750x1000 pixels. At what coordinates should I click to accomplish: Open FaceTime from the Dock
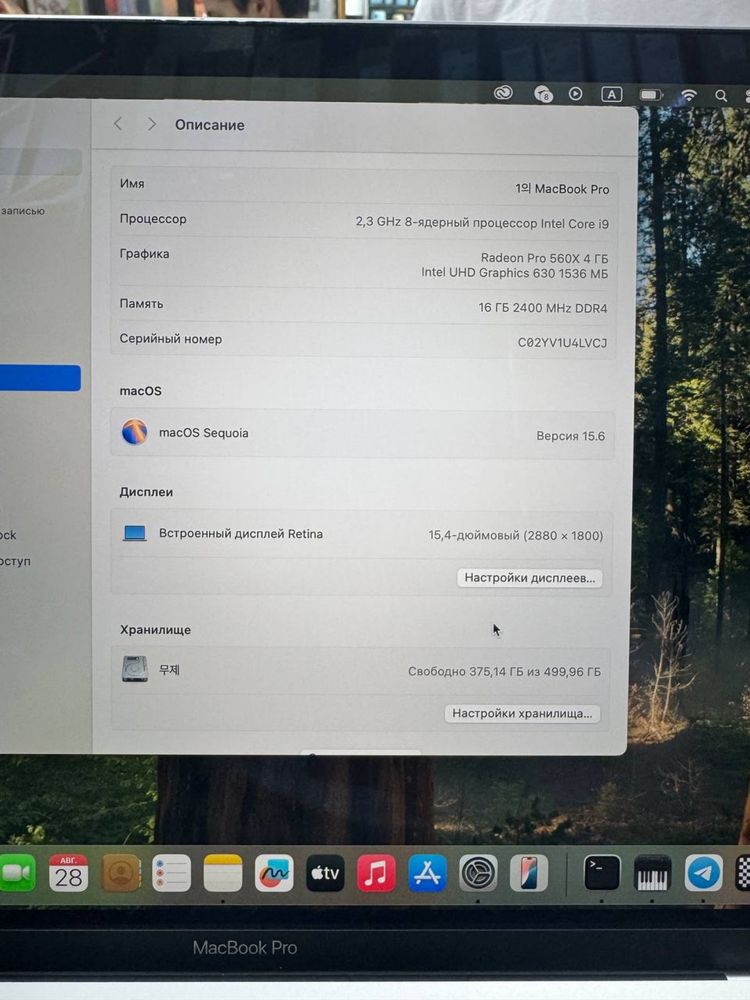pos(18,873)
